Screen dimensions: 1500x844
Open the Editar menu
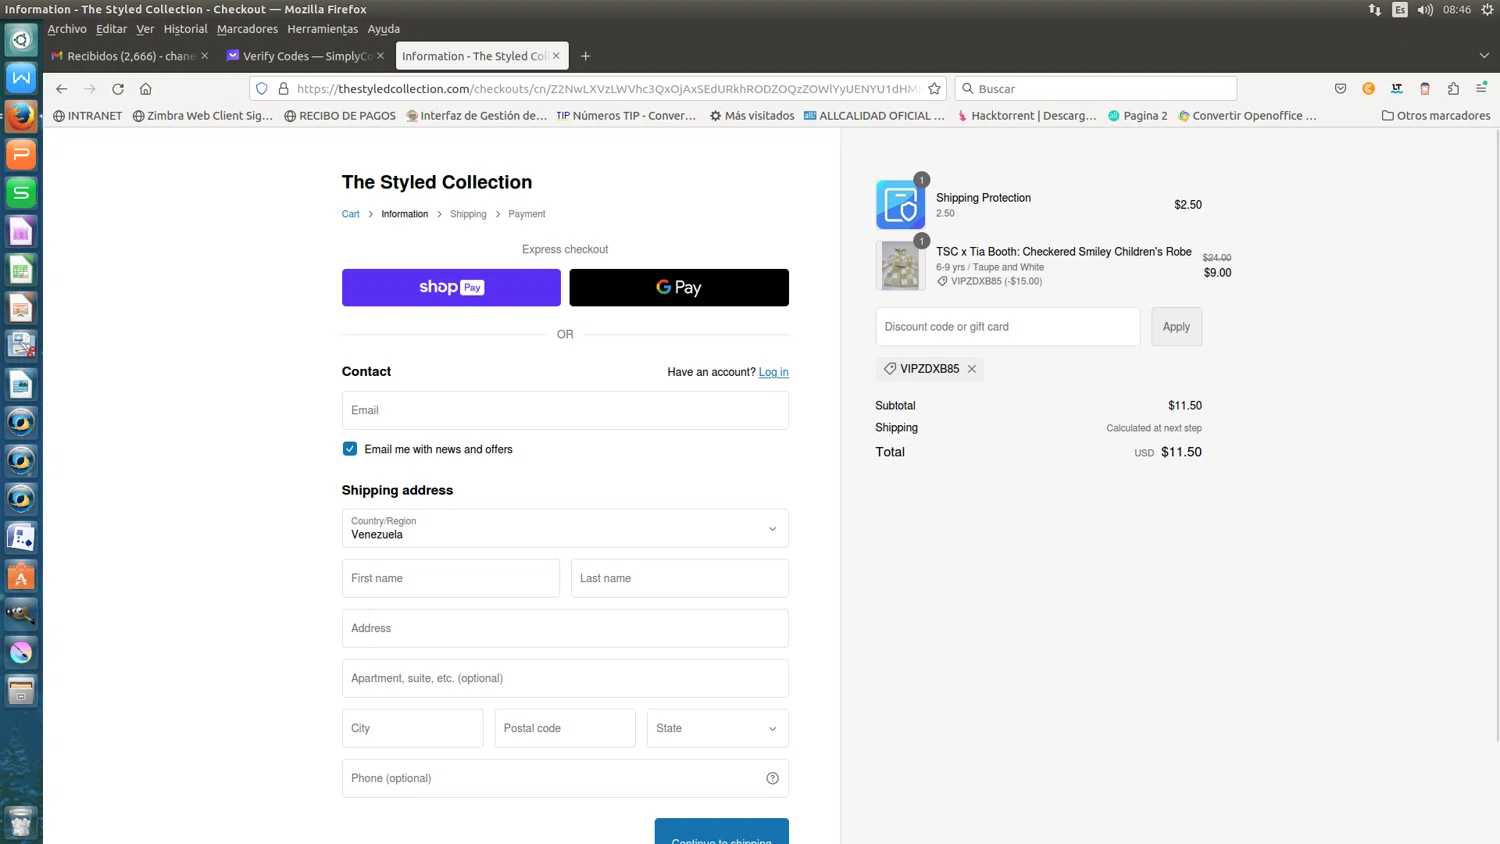coord(111,29)
